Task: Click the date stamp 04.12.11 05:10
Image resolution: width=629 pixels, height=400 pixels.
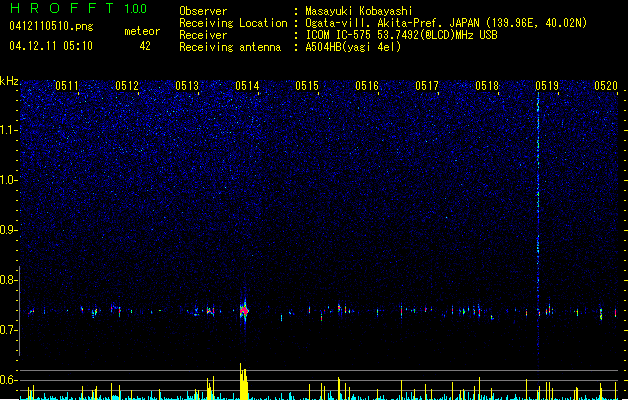Action: [x=51, y=46]
